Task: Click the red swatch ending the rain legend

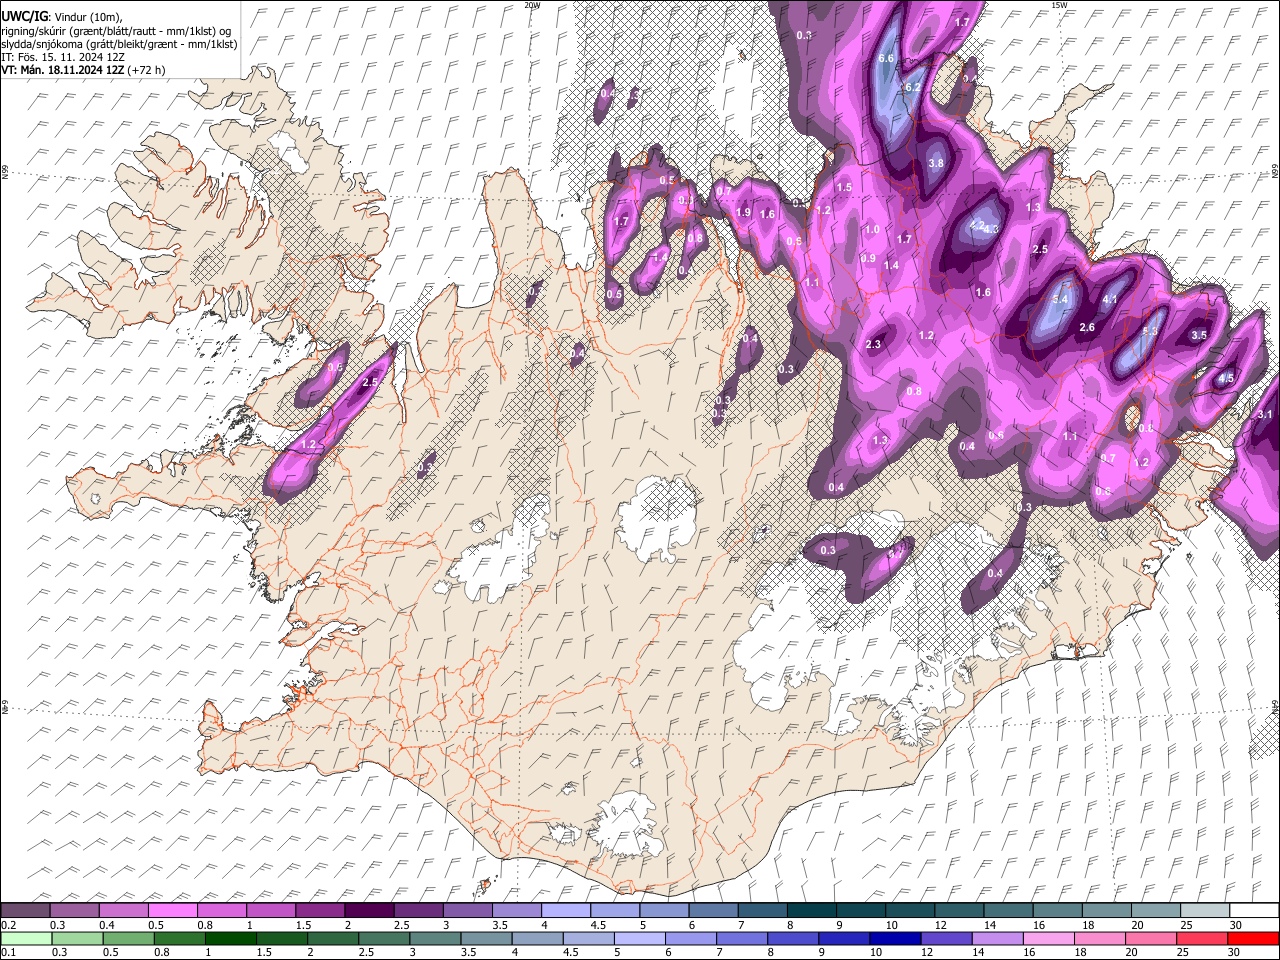Action: 1254,939
